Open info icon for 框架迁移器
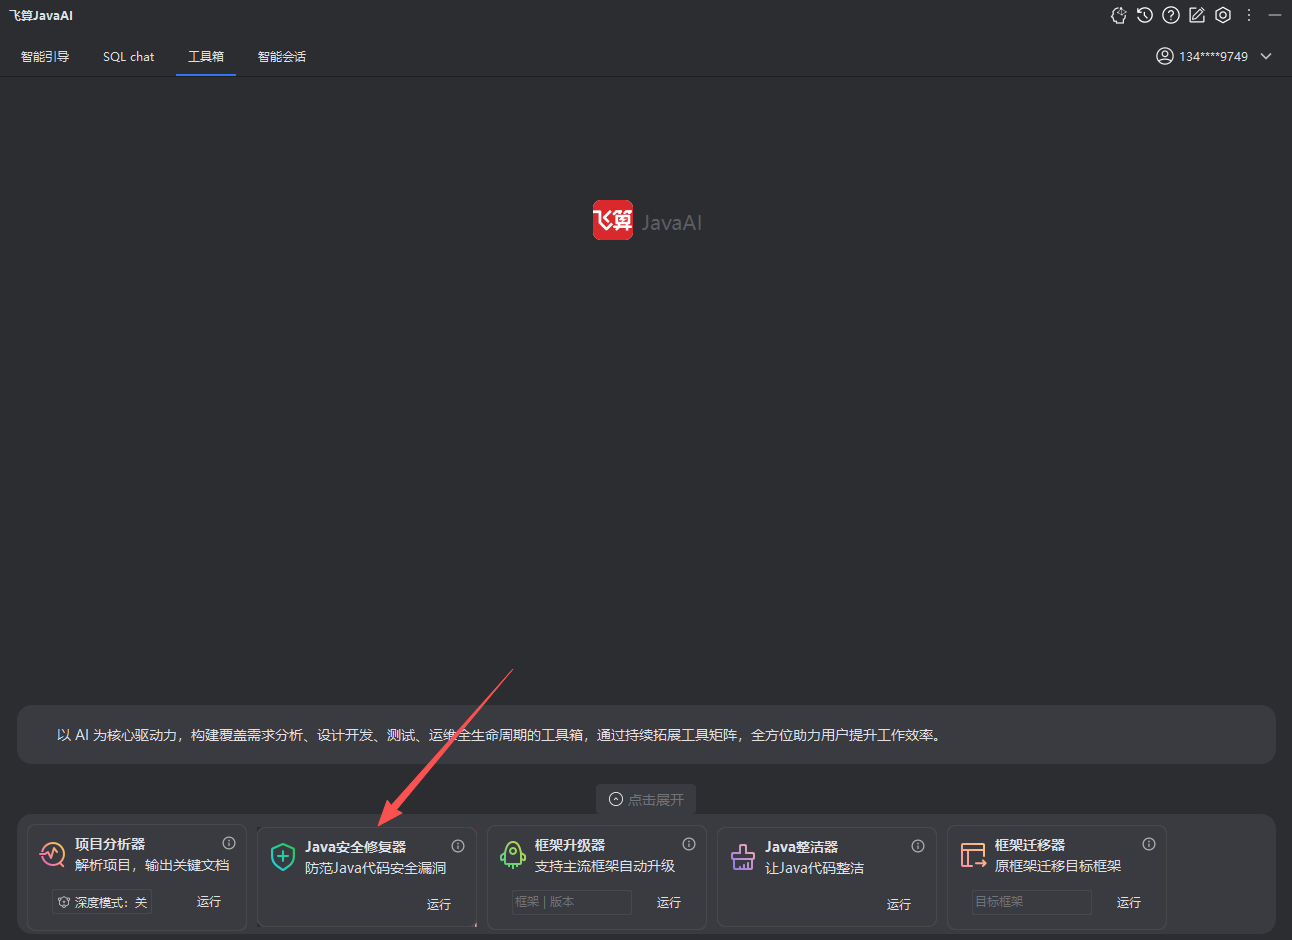The width and height of the screenshot is (1292, 940). [x=1149, y=844]
